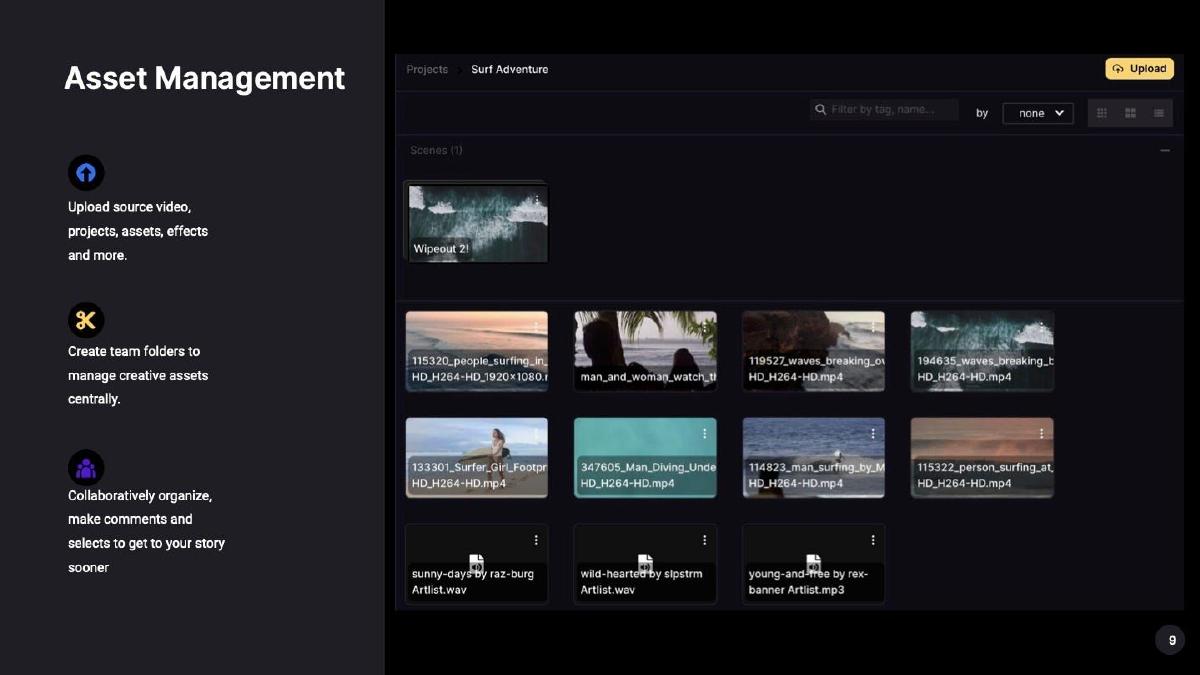This screenshot has width=1200, height=675.
Task: Select the 115322_person_surfing file name
Action: coord(985,475)
